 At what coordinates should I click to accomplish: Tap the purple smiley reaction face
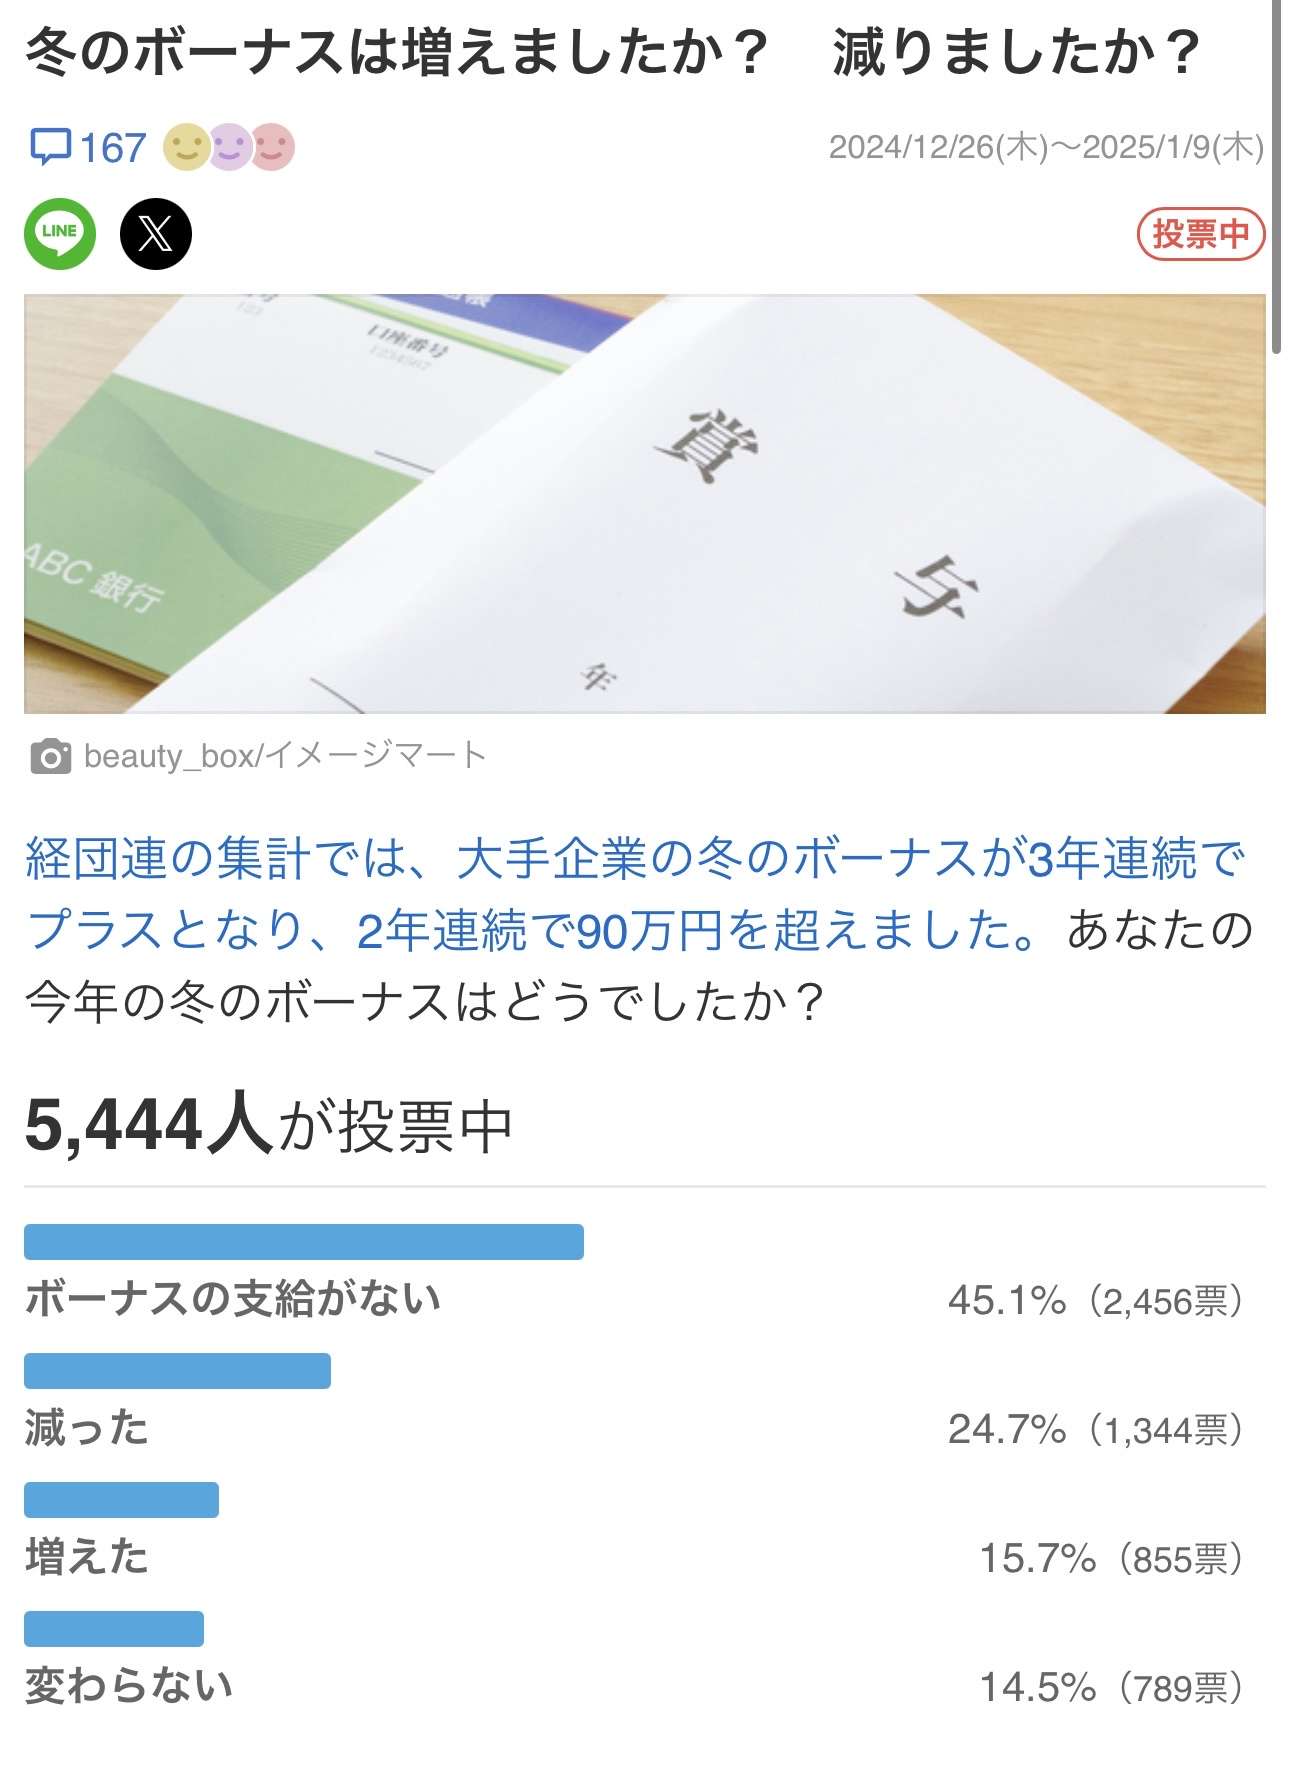point(229,147)
